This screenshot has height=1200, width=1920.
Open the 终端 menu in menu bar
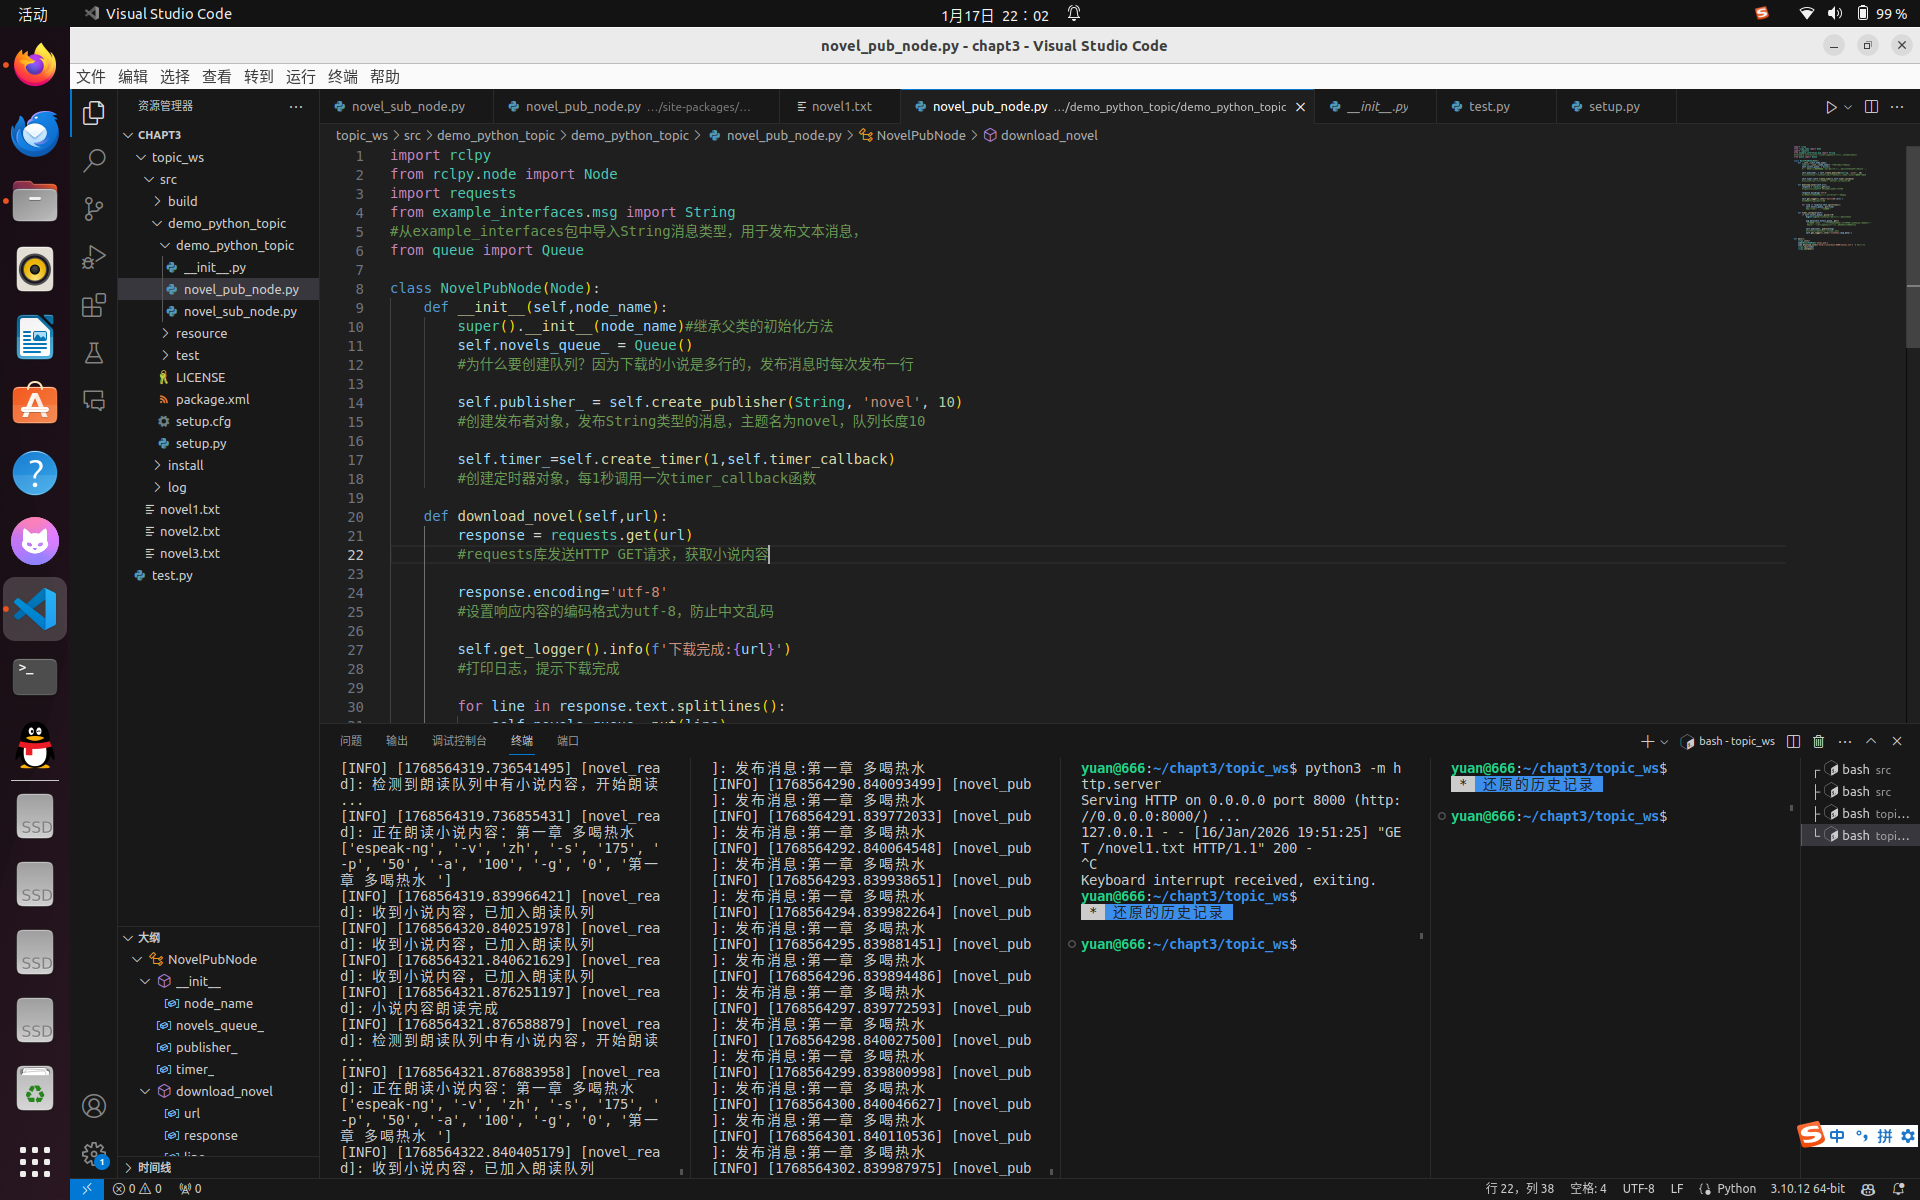(x=342, y=77)
